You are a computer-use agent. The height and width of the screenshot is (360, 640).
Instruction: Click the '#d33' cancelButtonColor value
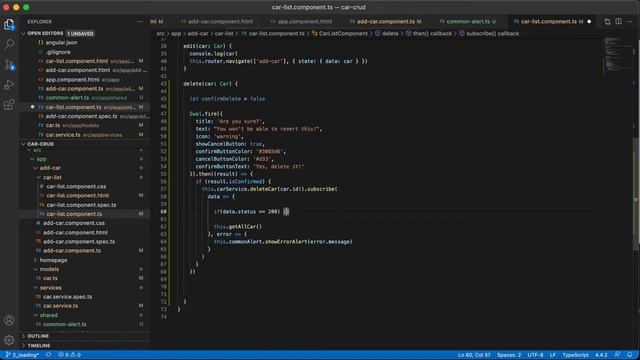(262, 159)
